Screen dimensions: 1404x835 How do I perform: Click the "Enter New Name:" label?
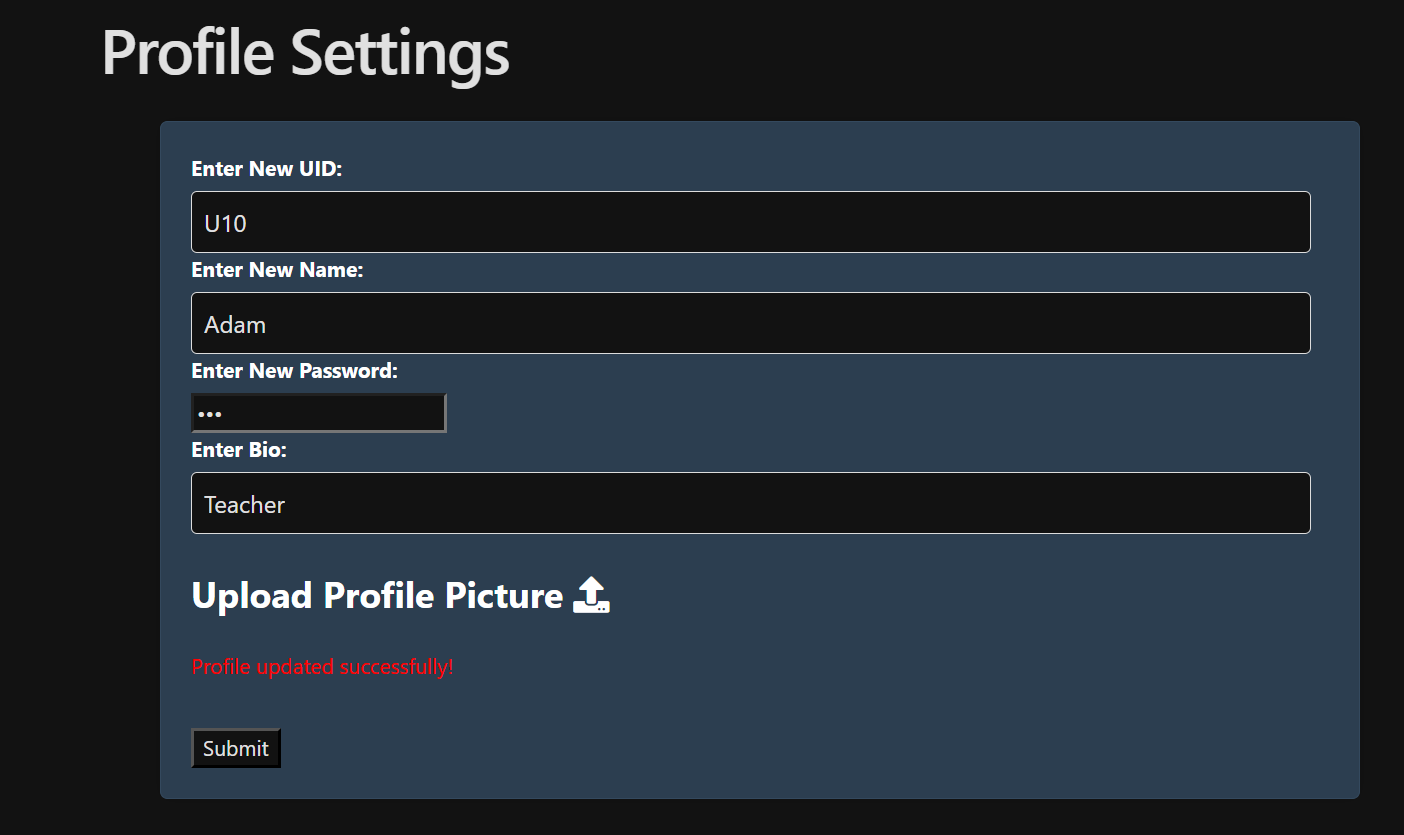277,270
